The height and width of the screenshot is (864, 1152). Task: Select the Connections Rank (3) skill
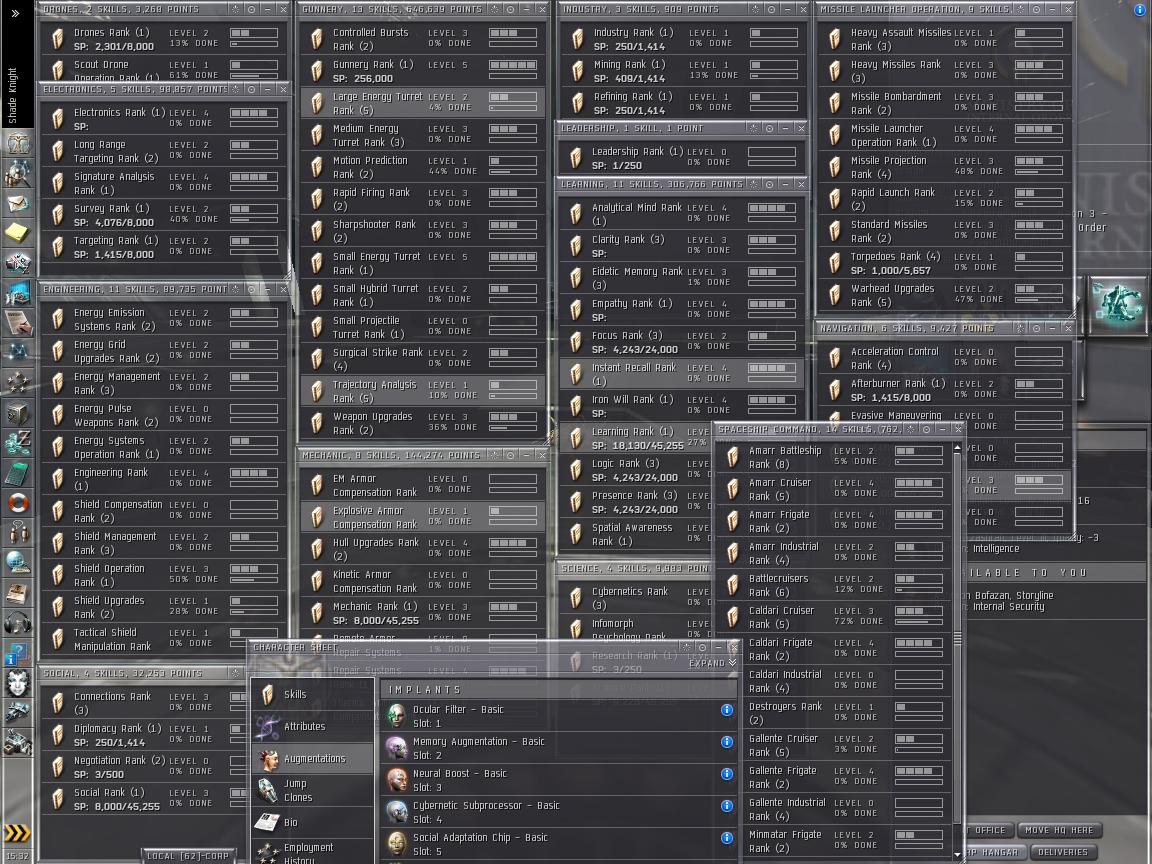click(143, 703)
